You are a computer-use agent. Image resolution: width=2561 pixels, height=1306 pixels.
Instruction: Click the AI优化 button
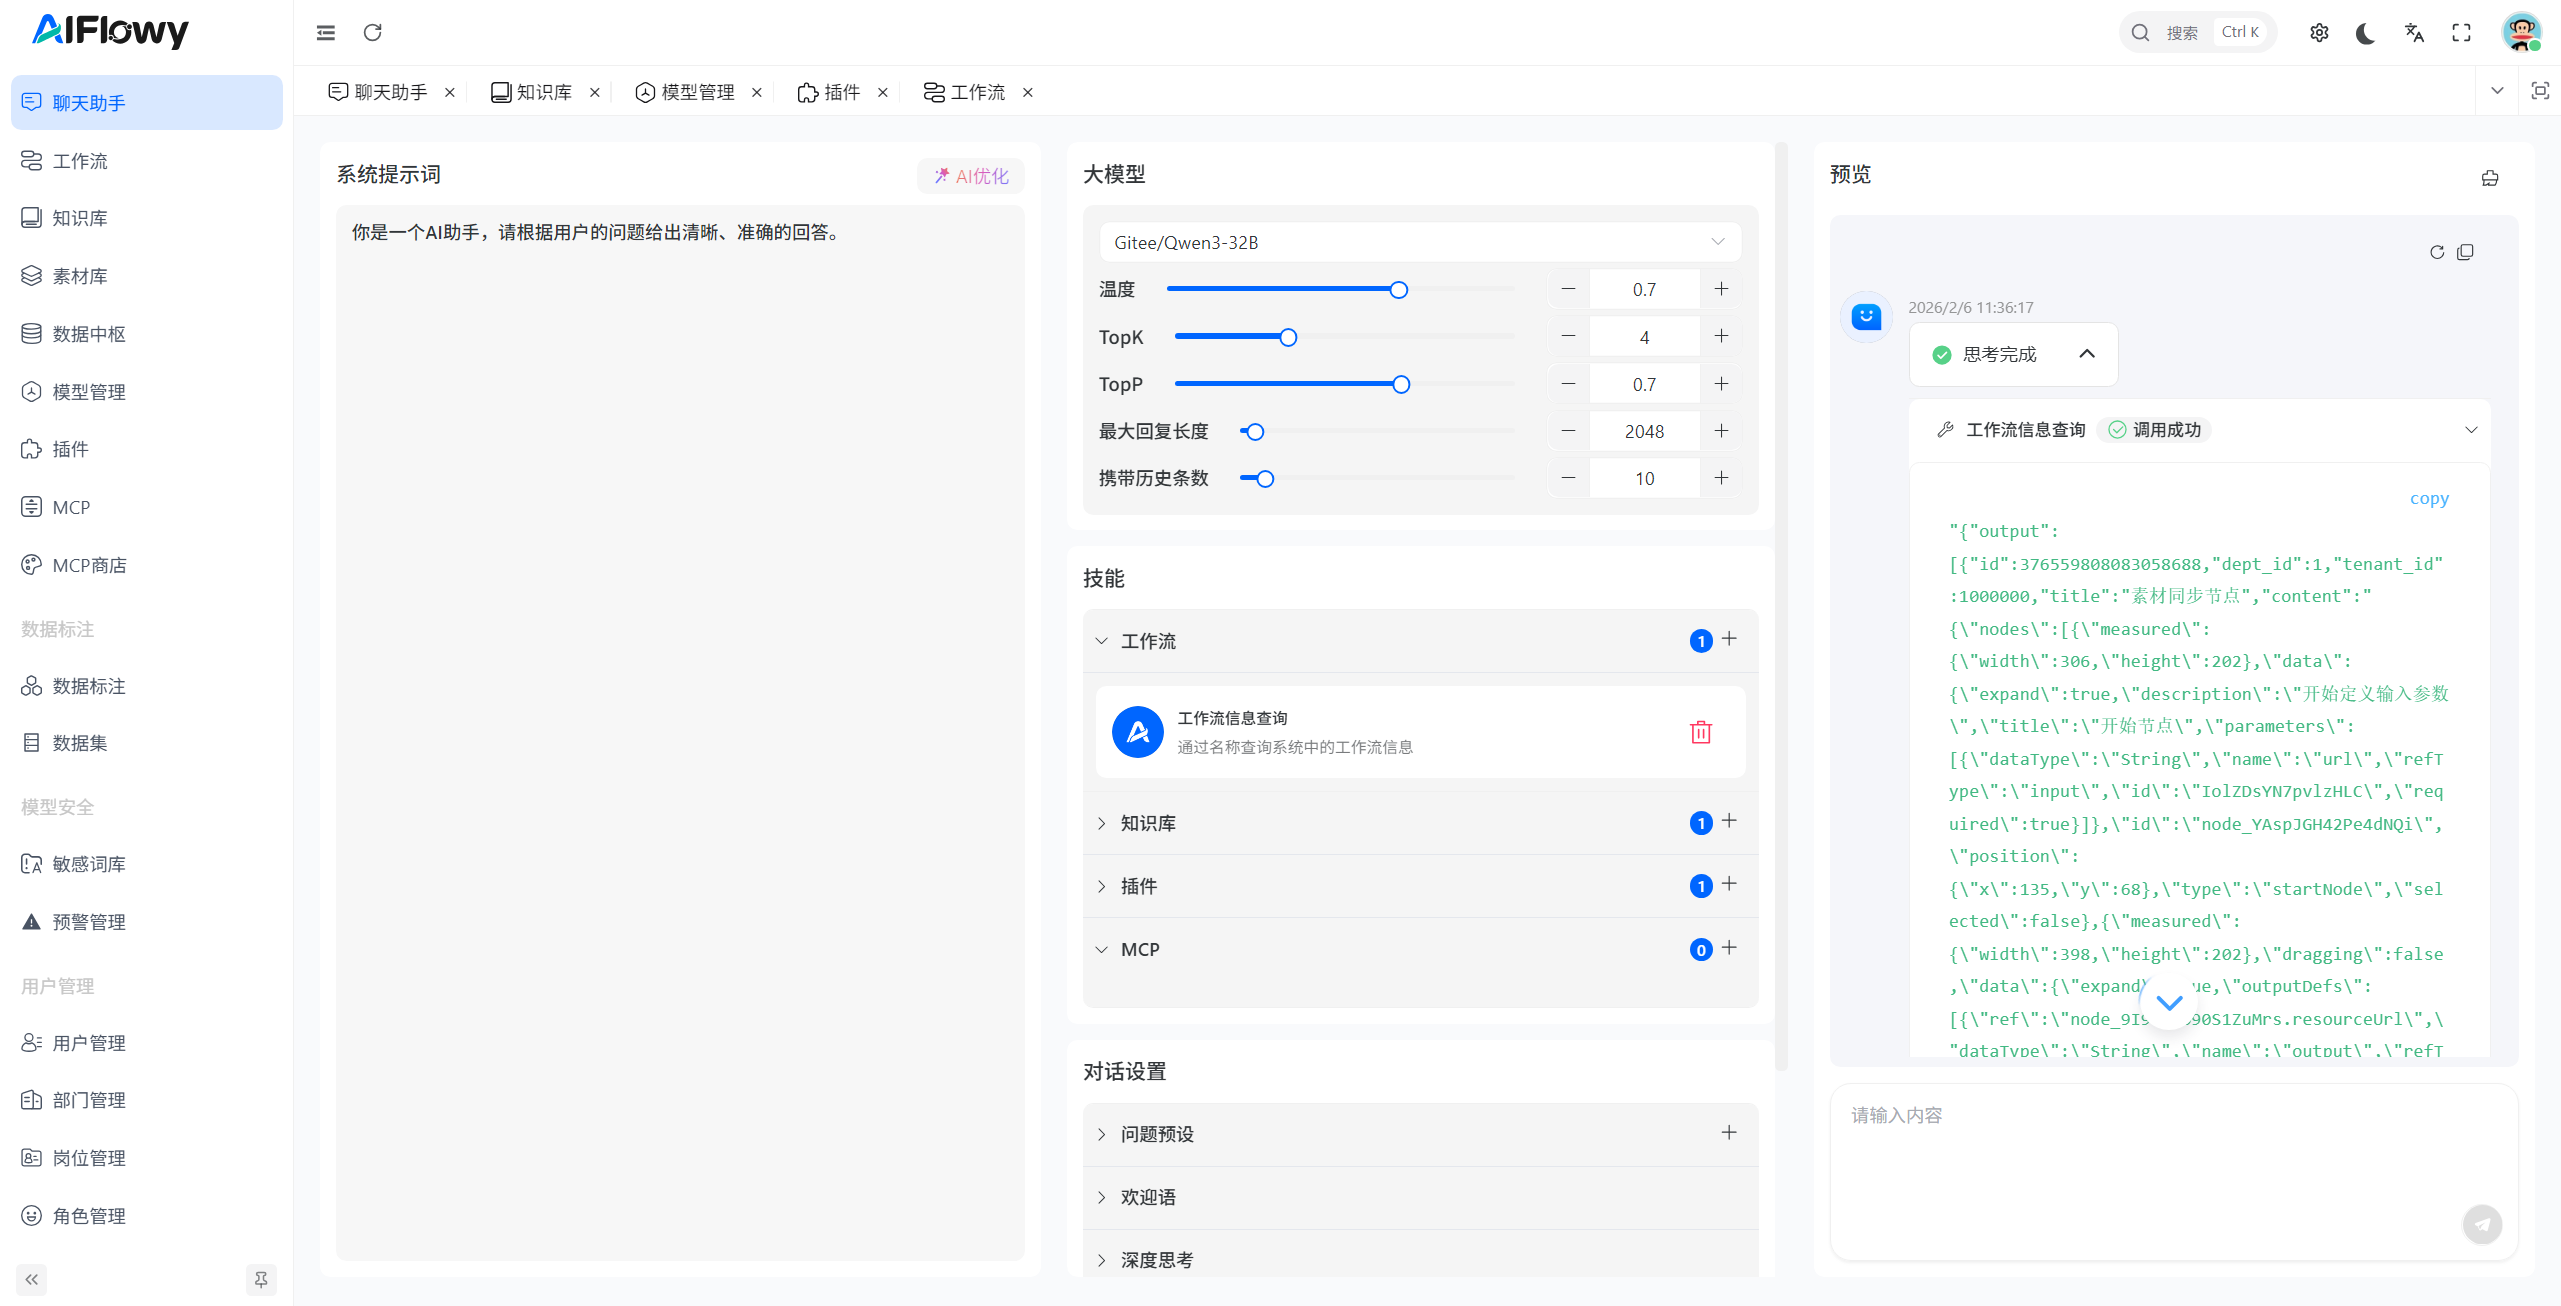point(969,175)
